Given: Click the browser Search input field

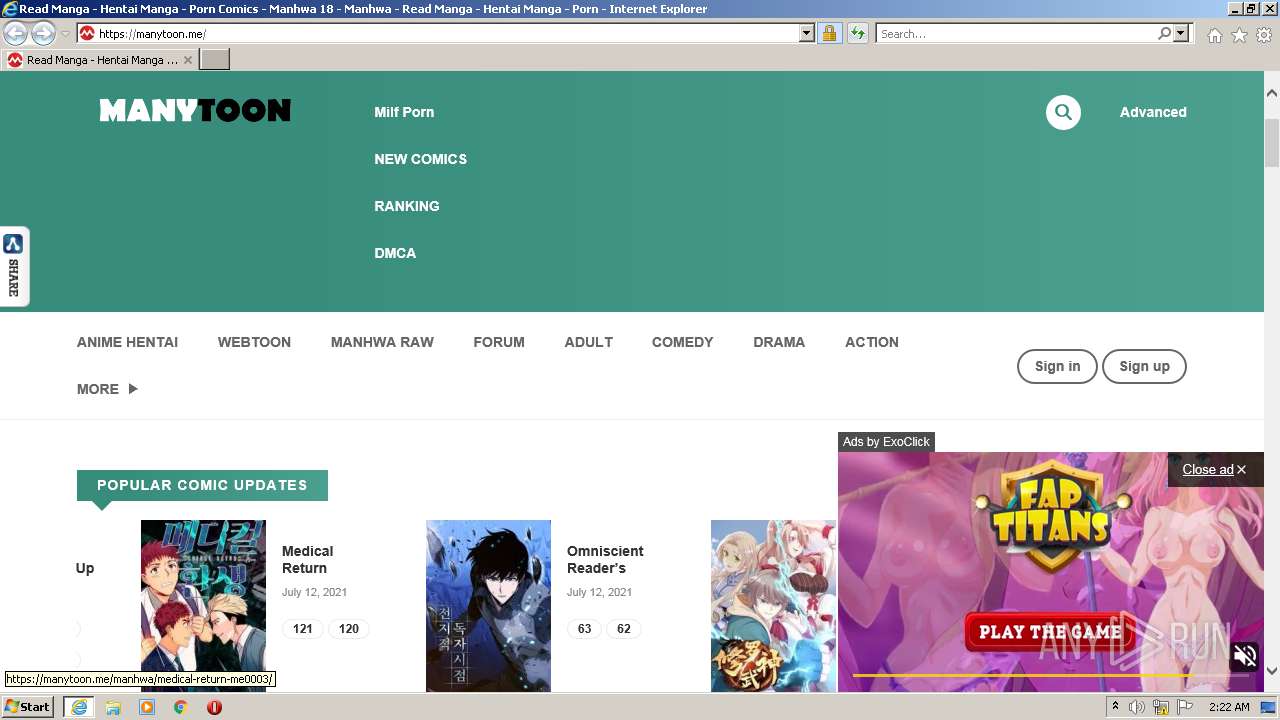Looking at the screenshot, I should pyautogui.click(x=1016, y=34).
